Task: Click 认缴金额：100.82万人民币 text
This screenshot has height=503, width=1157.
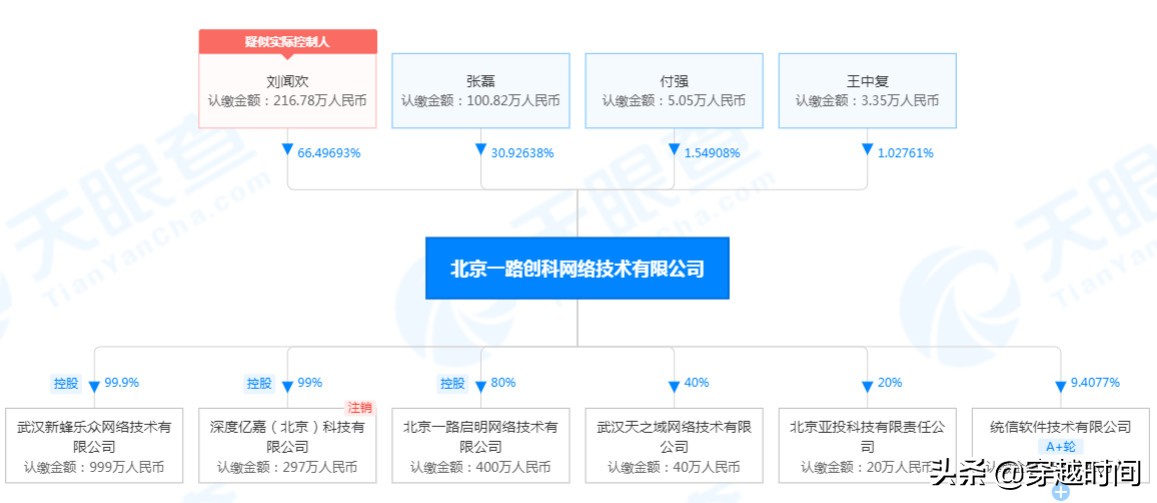Action: tap(480, 101)
